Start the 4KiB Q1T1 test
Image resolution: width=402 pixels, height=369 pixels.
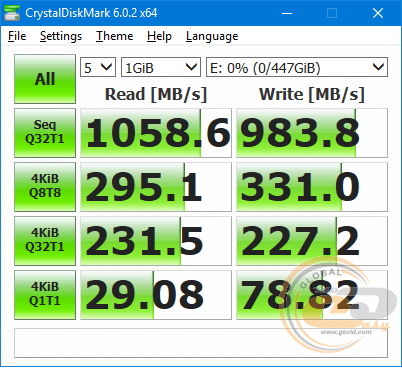tap(45, 295)
